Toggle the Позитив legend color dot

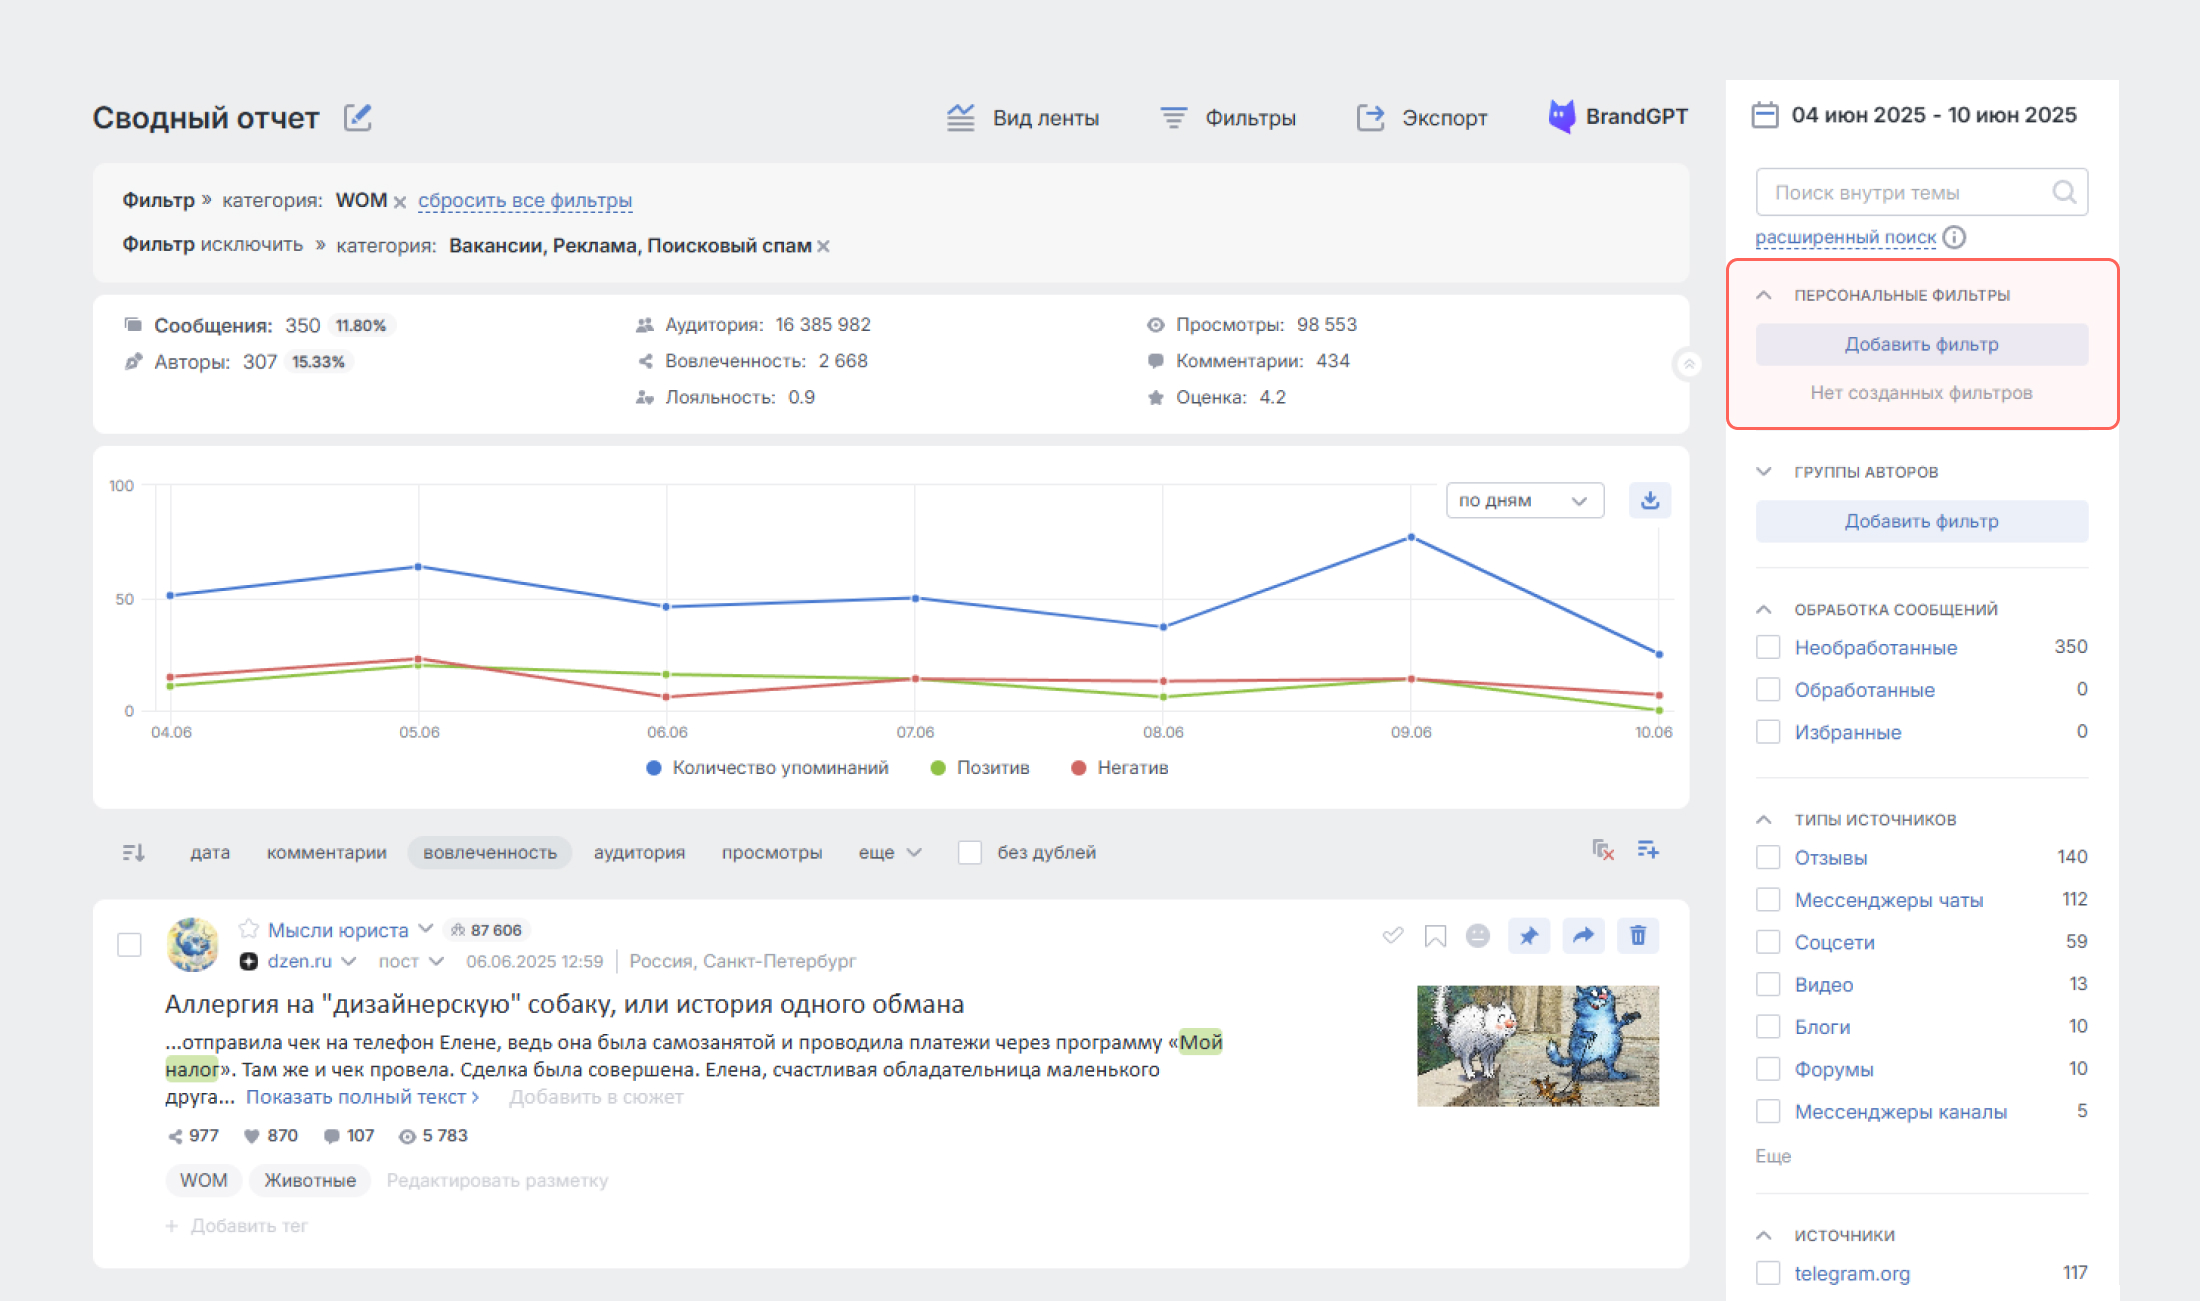[938, 768]
